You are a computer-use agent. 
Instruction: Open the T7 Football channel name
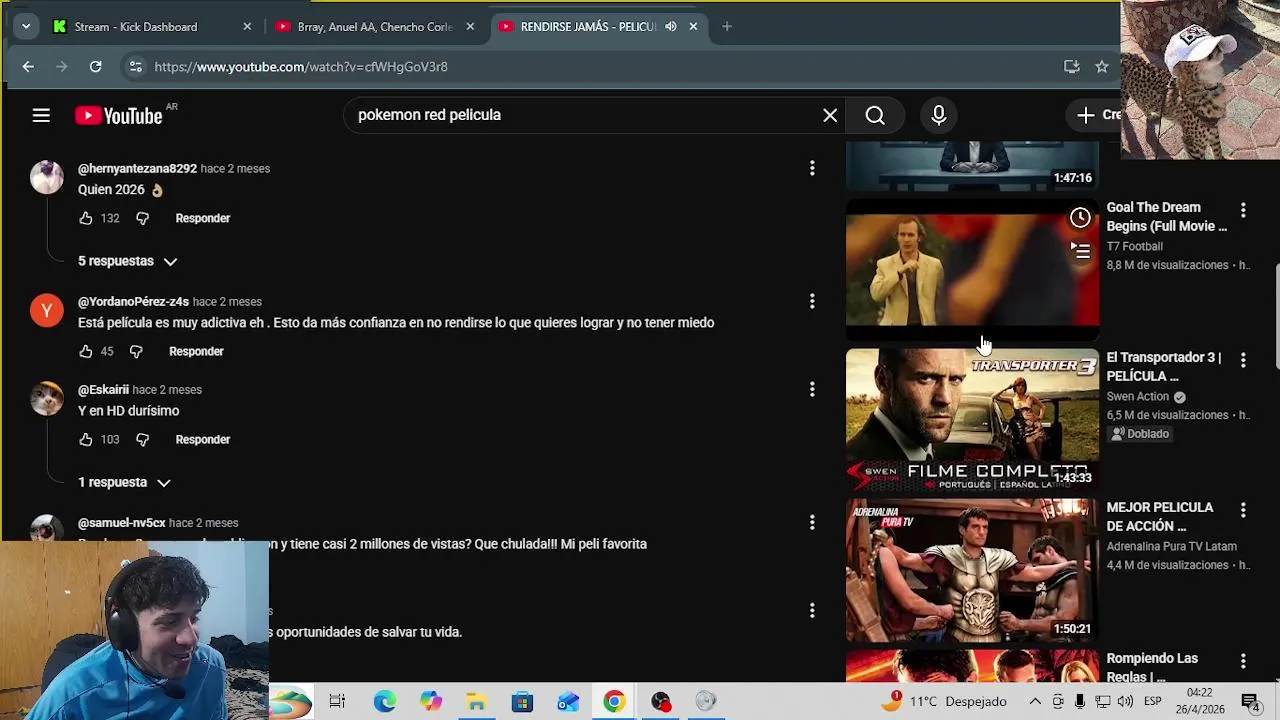coord(1134,246)
